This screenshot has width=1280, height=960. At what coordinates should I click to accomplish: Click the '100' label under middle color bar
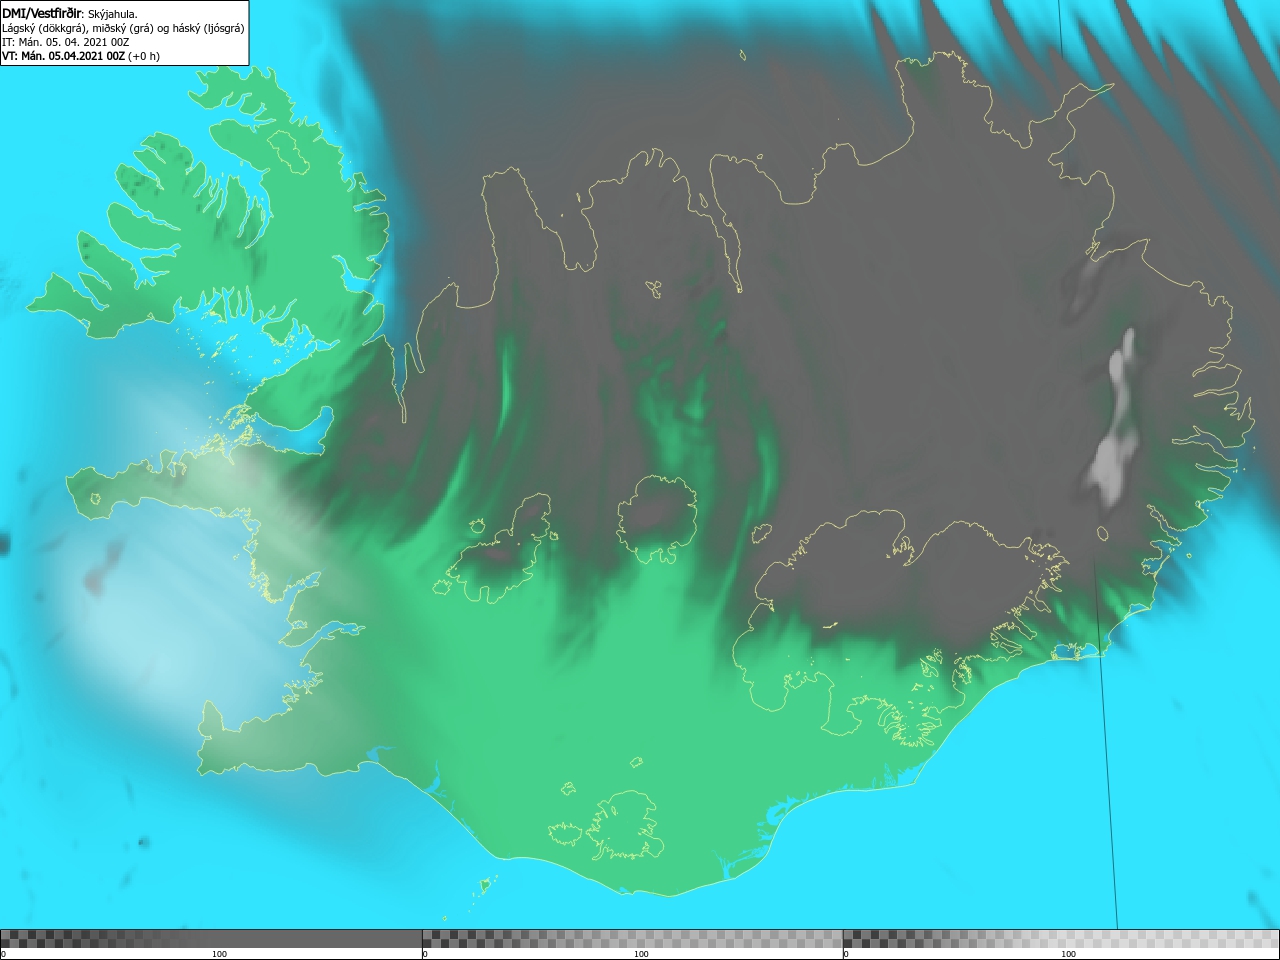(x=641, y=954)
